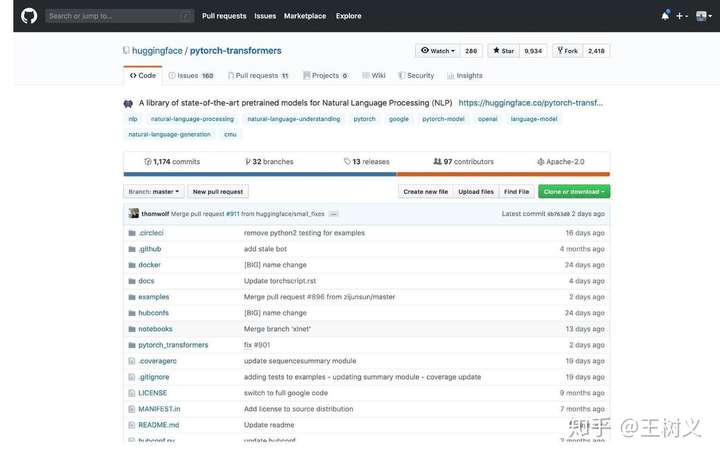View the Apache-2.0 license
Viewport: 720px width, 457px height.
pyautogui.click(x=561, y=162)
